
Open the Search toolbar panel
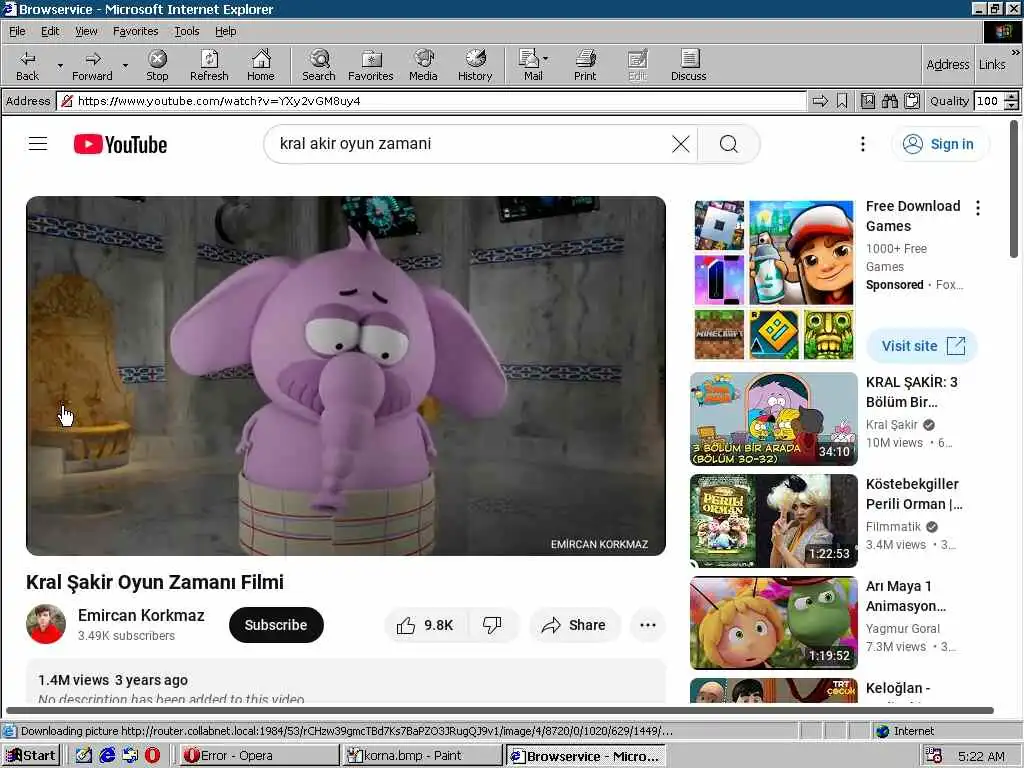(x=319, y=65)
